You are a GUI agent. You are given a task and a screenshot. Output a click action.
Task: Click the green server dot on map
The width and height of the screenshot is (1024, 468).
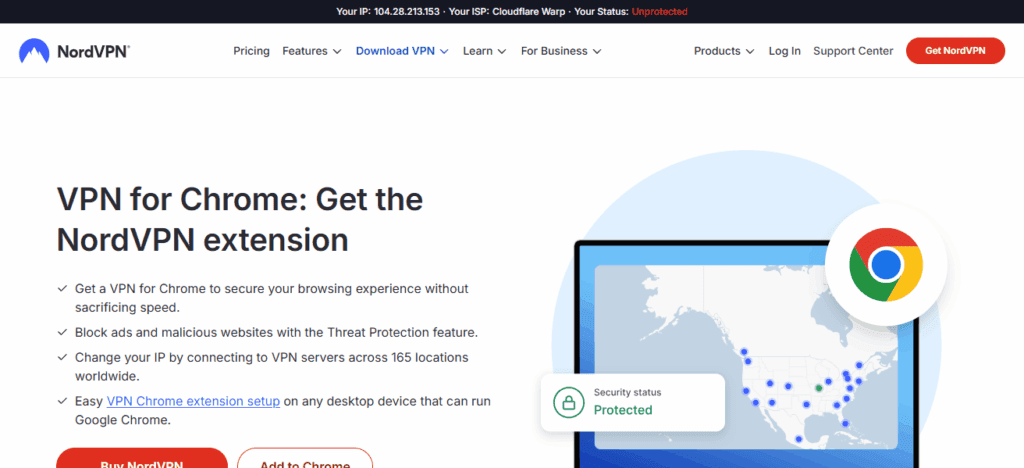(x=817, y=386)
